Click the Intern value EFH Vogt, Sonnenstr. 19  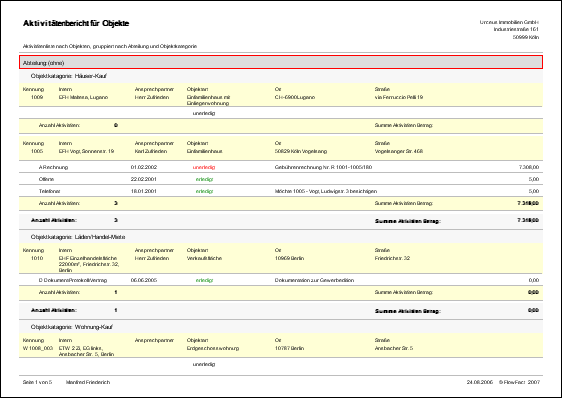tap(86, 151)
